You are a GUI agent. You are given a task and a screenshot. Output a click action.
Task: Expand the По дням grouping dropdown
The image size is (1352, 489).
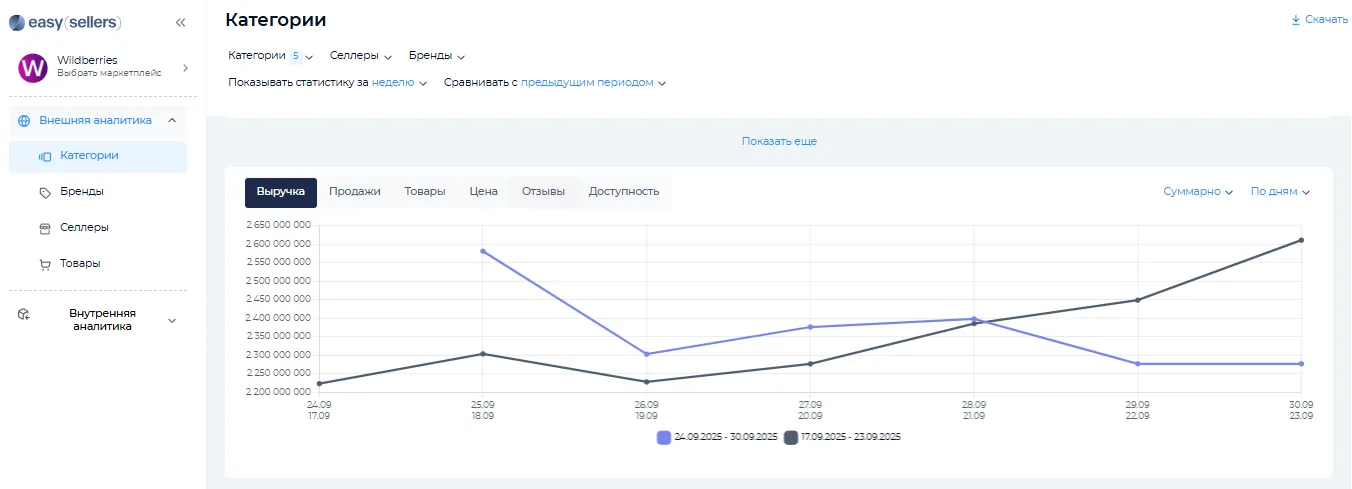tap(1280, 192)
